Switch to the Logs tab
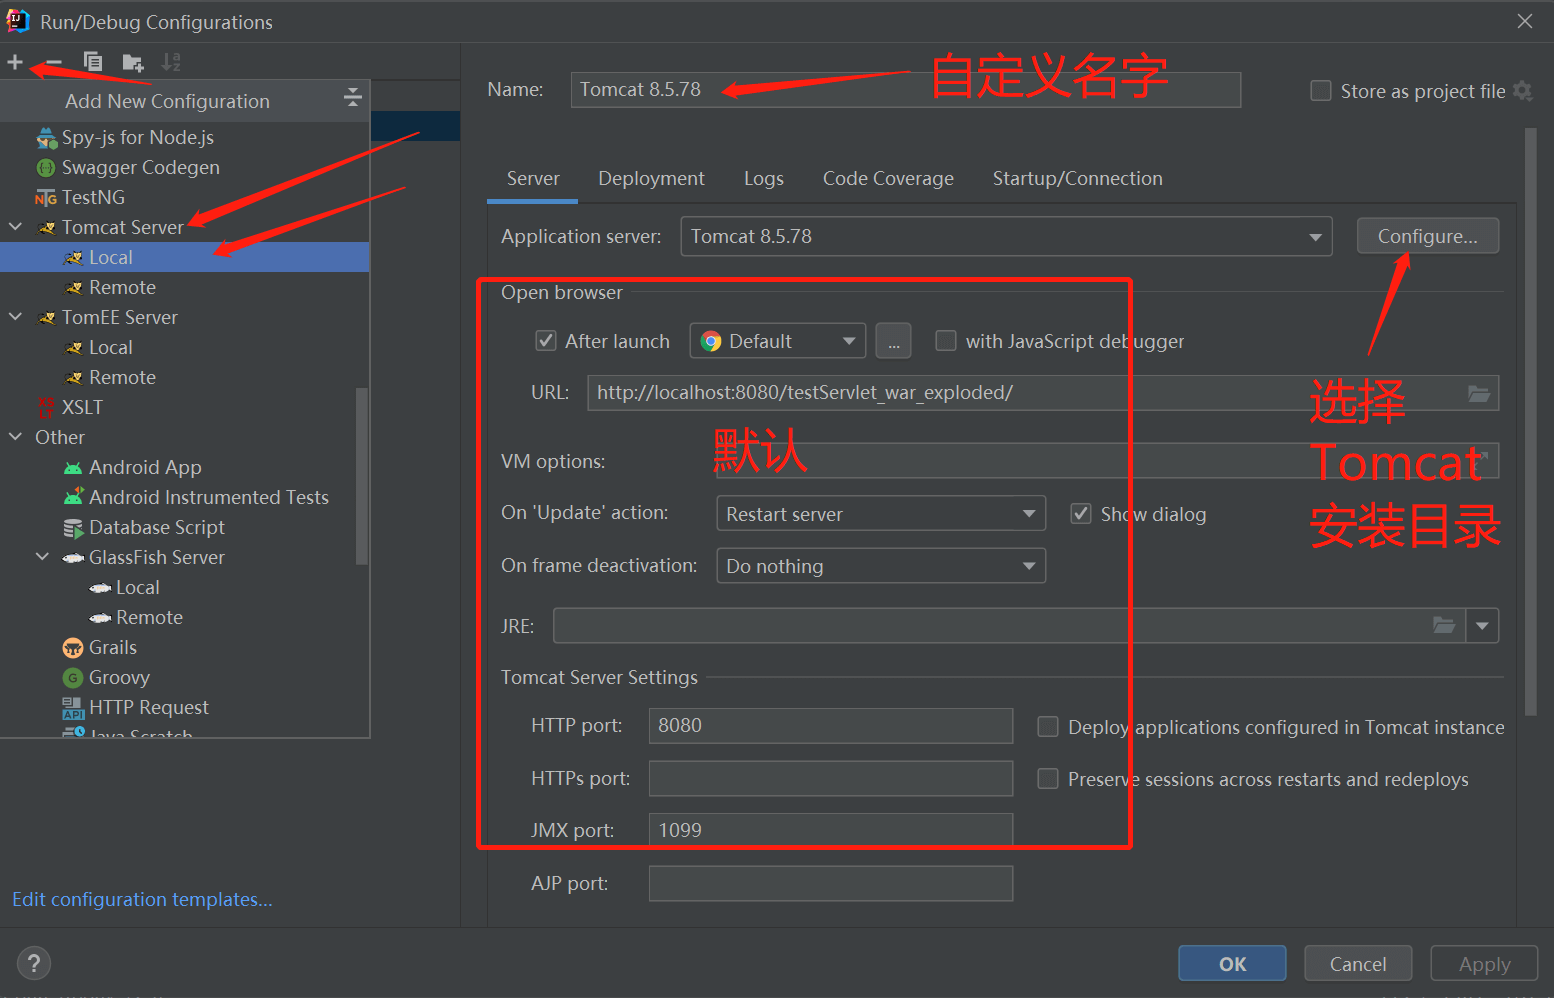The image size is (1554, 998). (763, 179)
